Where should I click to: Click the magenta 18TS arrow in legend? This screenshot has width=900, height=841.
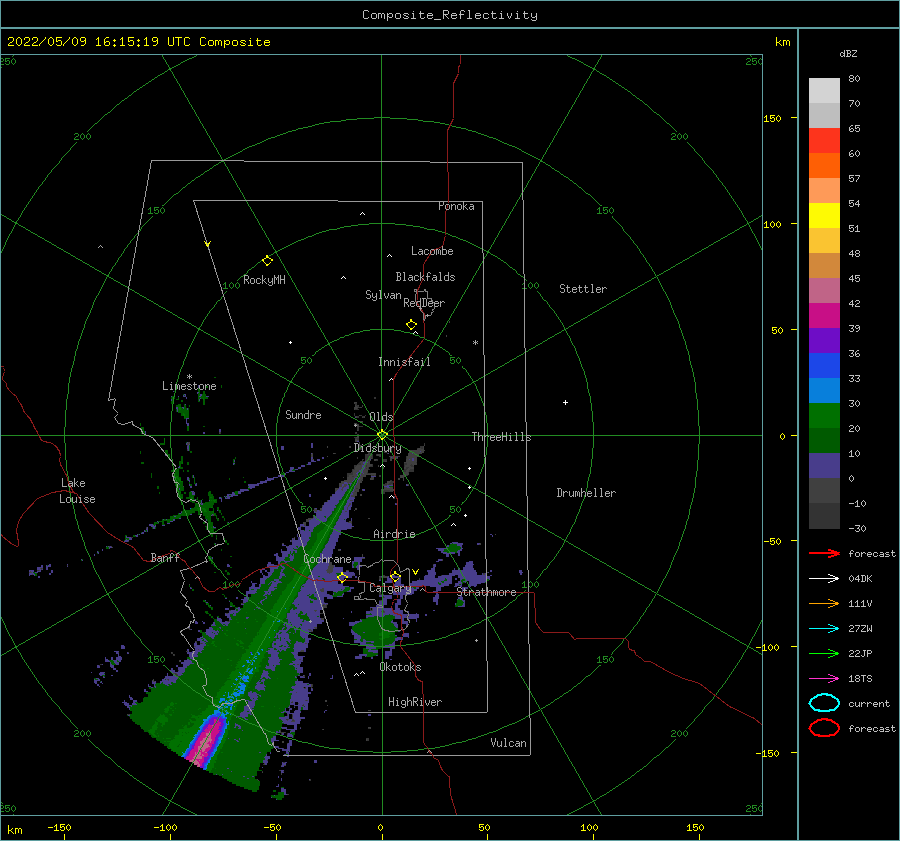coord(824,679)
